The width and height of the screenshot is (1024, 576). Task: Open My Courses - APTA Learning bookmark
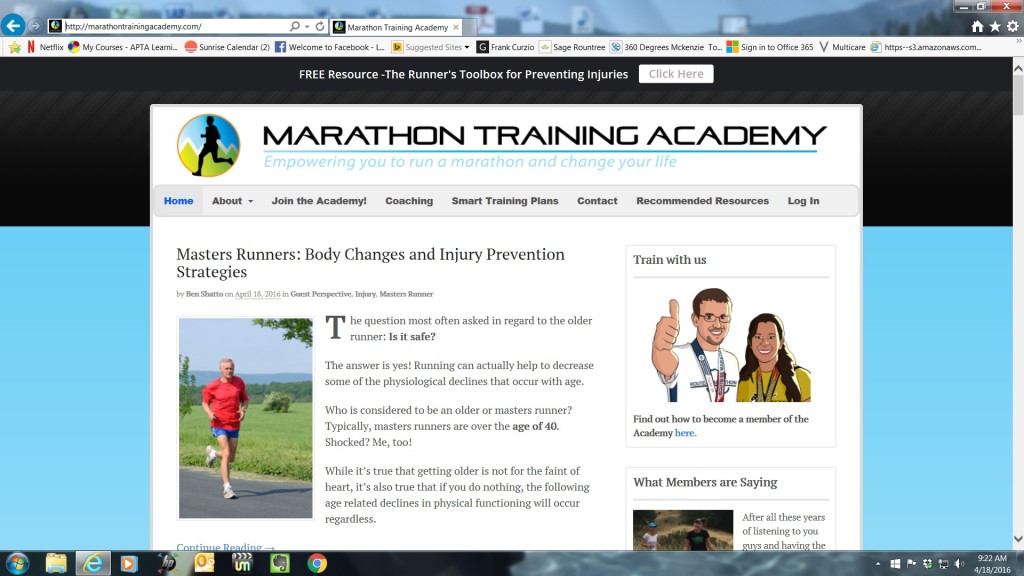coord(123,47)
